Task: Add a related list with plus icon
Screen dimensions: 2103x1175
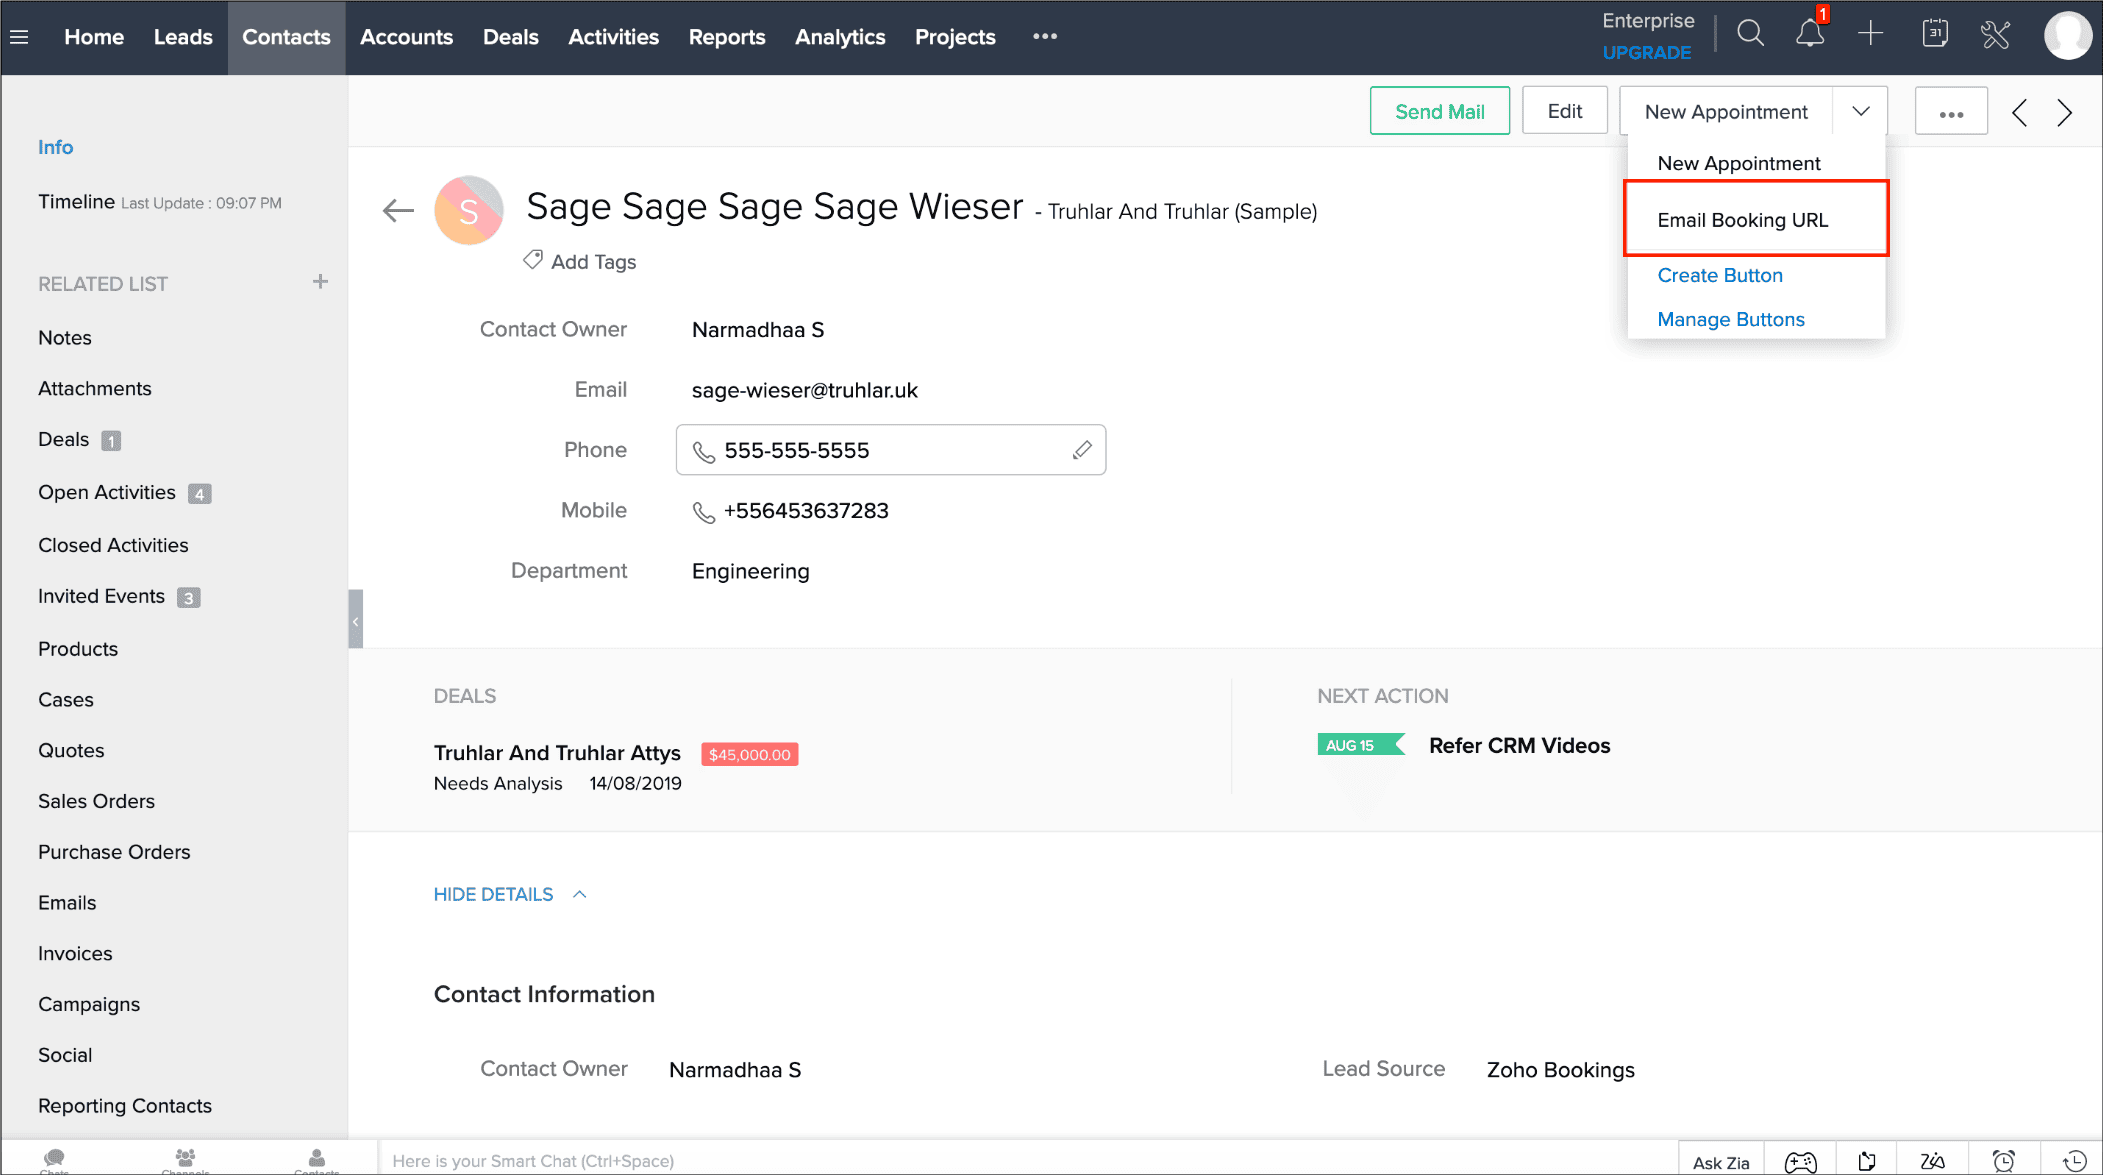Action: pyautogui.click(x=320, y=282)
